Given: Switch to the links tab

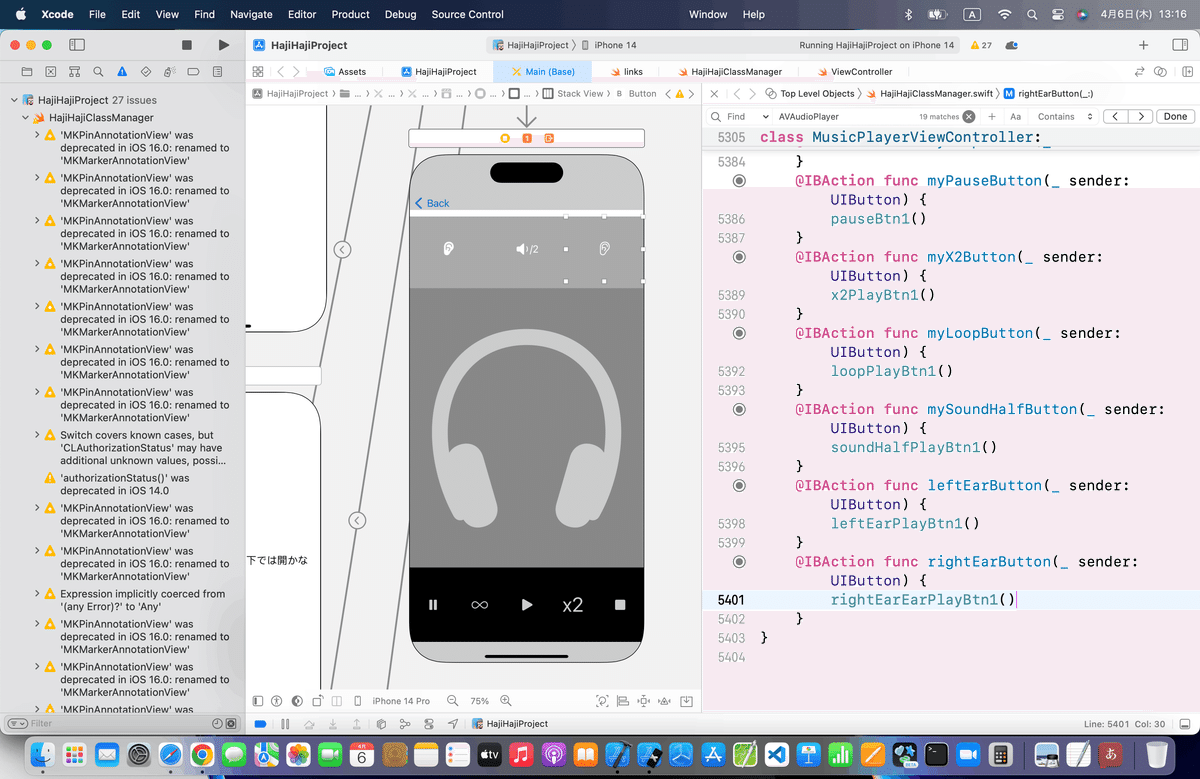Looking at the screenshot, I should tap(626, 72).
